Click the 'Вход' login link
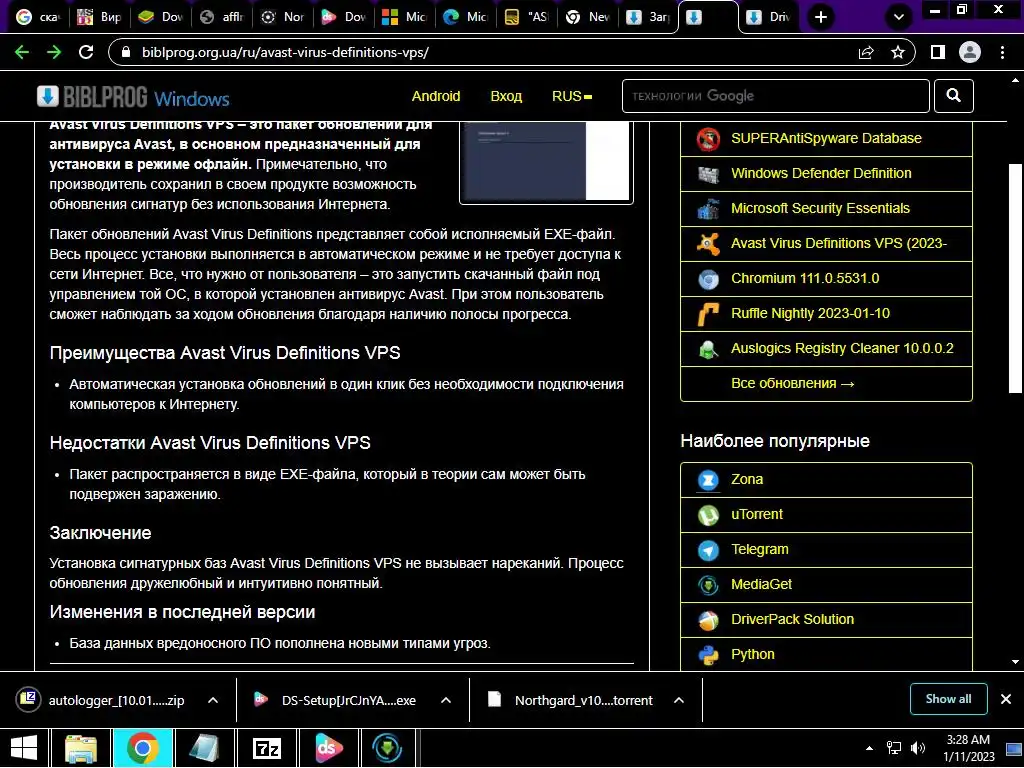Image resolution: width=1024 pixels, height=768 pixels. [x=506, y=96]
